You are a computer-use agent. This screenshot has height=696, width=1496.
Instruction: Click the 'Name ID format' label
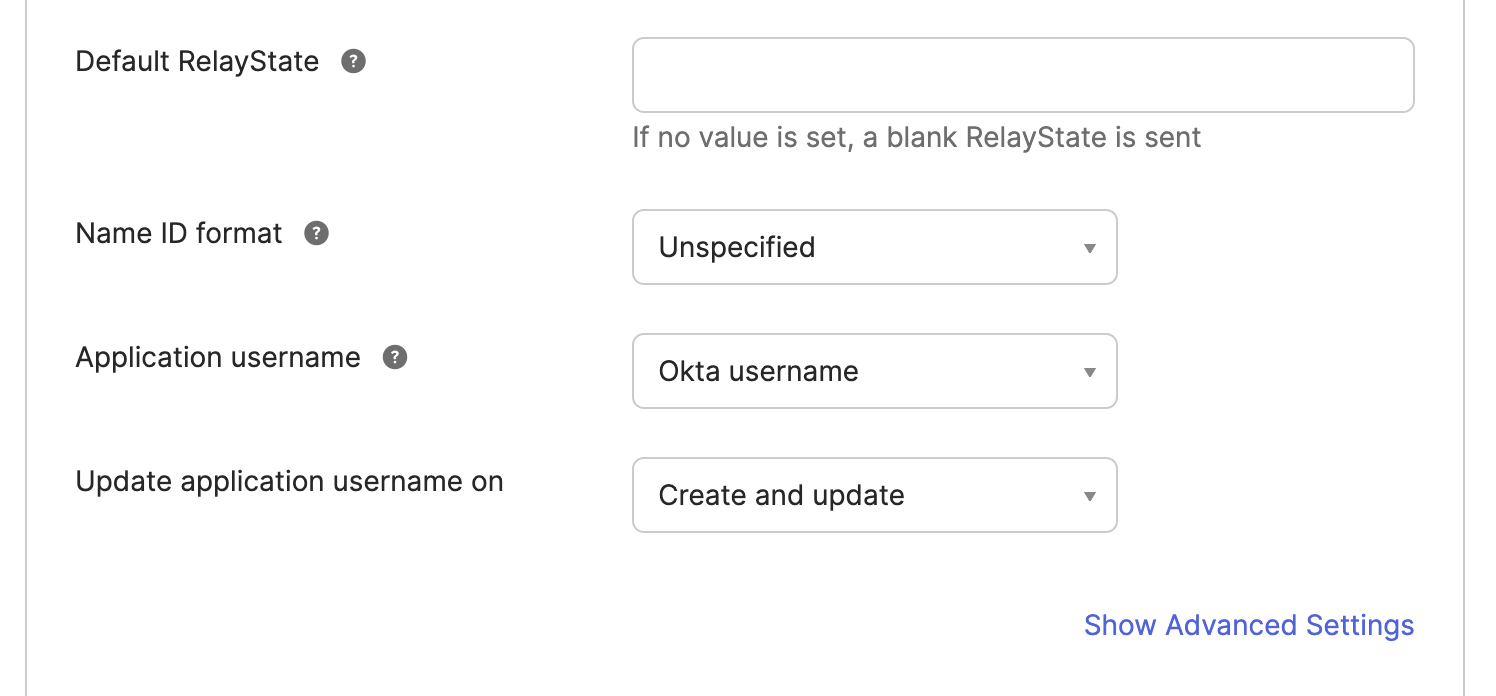click(179, 234)
